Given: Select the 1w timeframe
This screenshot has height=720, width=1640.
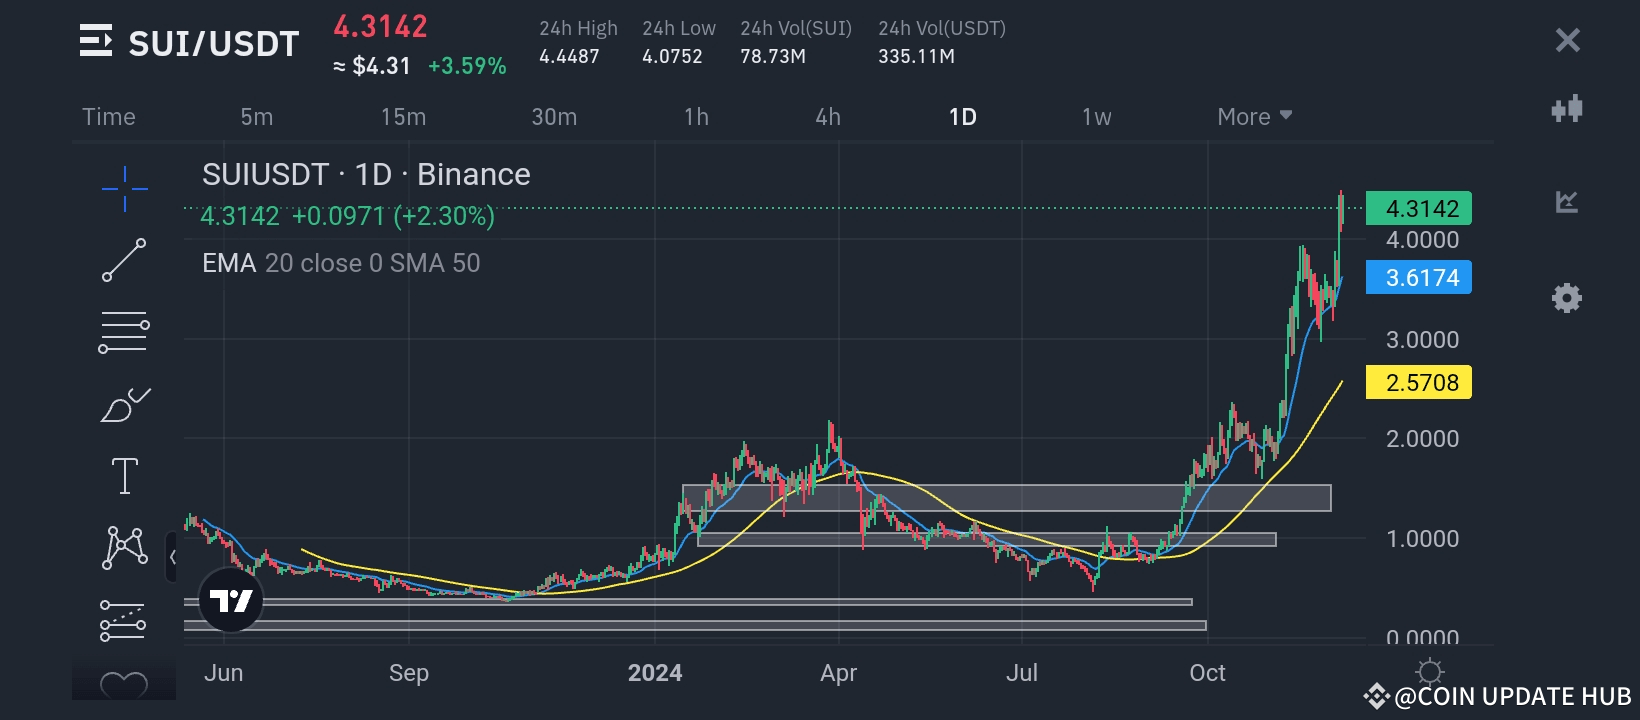Looking at the screenshot, I should pos(1097,117).
